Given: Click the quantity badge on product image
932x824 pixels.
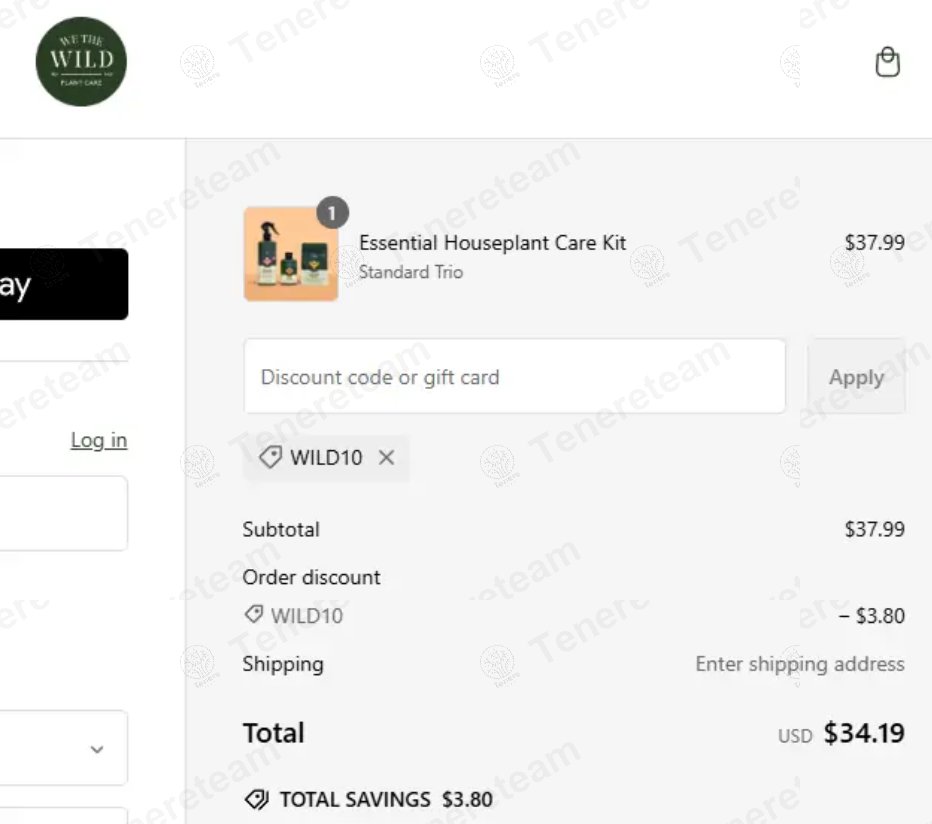Looking at the screenshot, I should pyautogui.click(x=332, y=212).
